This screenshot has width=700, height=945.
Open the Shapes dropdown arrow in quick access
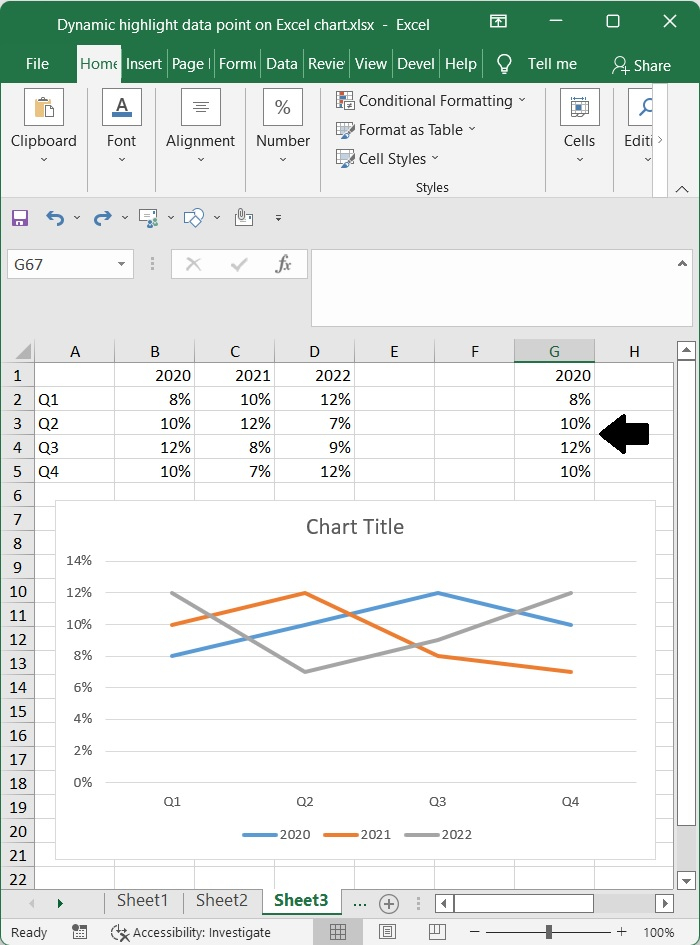[216, 218]
